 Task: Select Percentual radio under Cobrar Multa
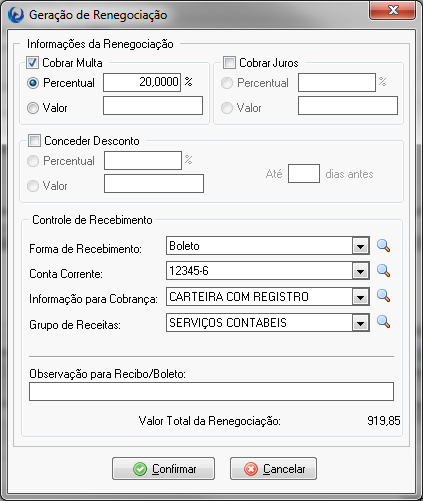pyautogui.click(x=33, y=83)
